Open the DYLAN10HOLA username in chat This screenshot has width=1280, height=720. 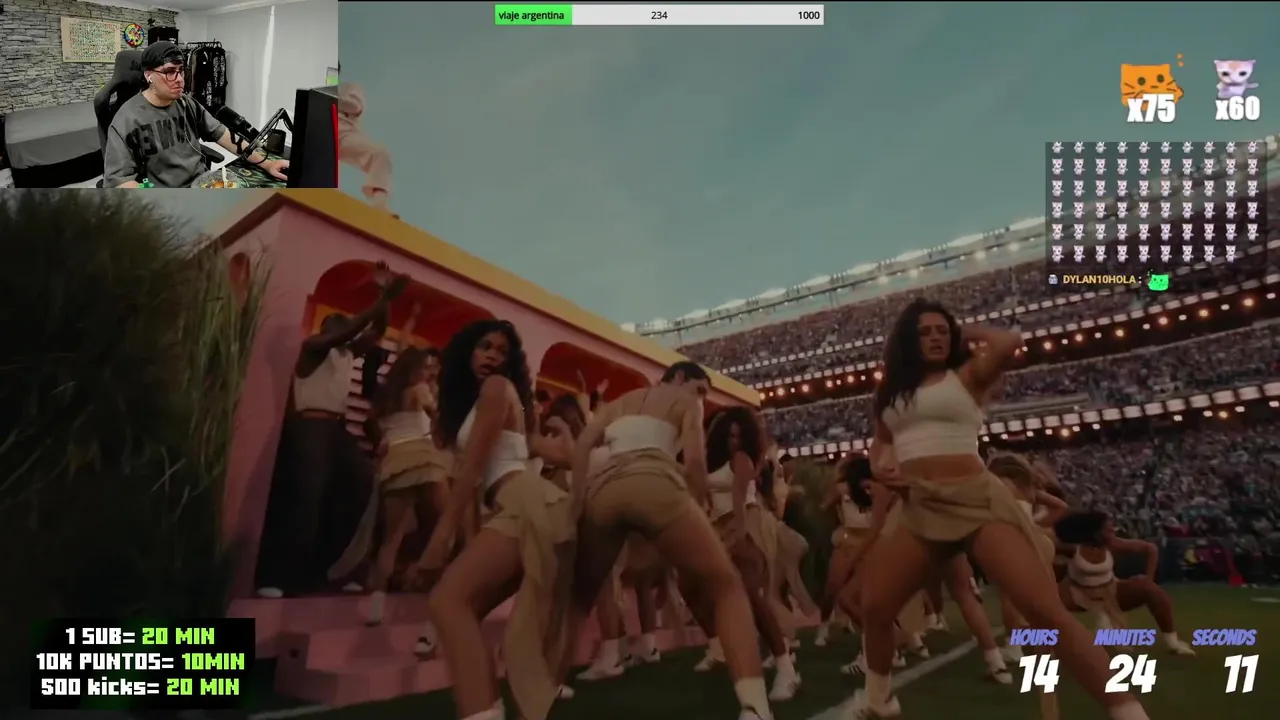1099,280
